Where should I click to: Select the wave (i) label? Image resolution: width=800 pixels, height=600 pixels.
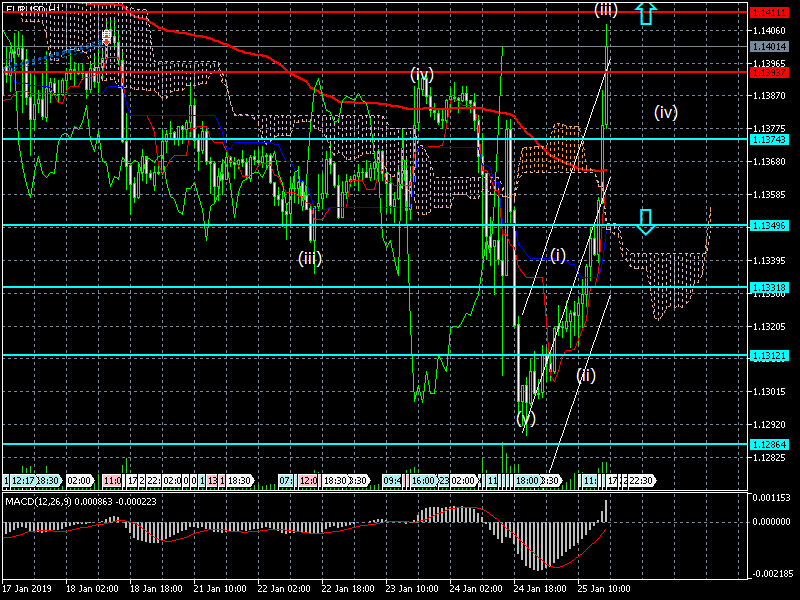(557, 254)
